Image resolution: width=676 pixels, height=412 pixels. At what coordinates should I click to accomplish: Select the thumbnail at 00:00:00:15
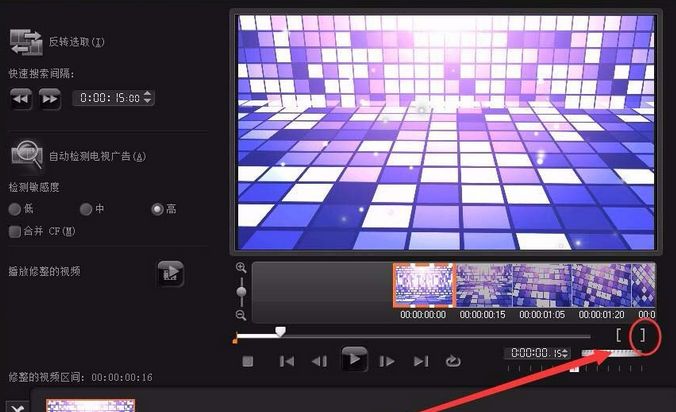point(484,285)
